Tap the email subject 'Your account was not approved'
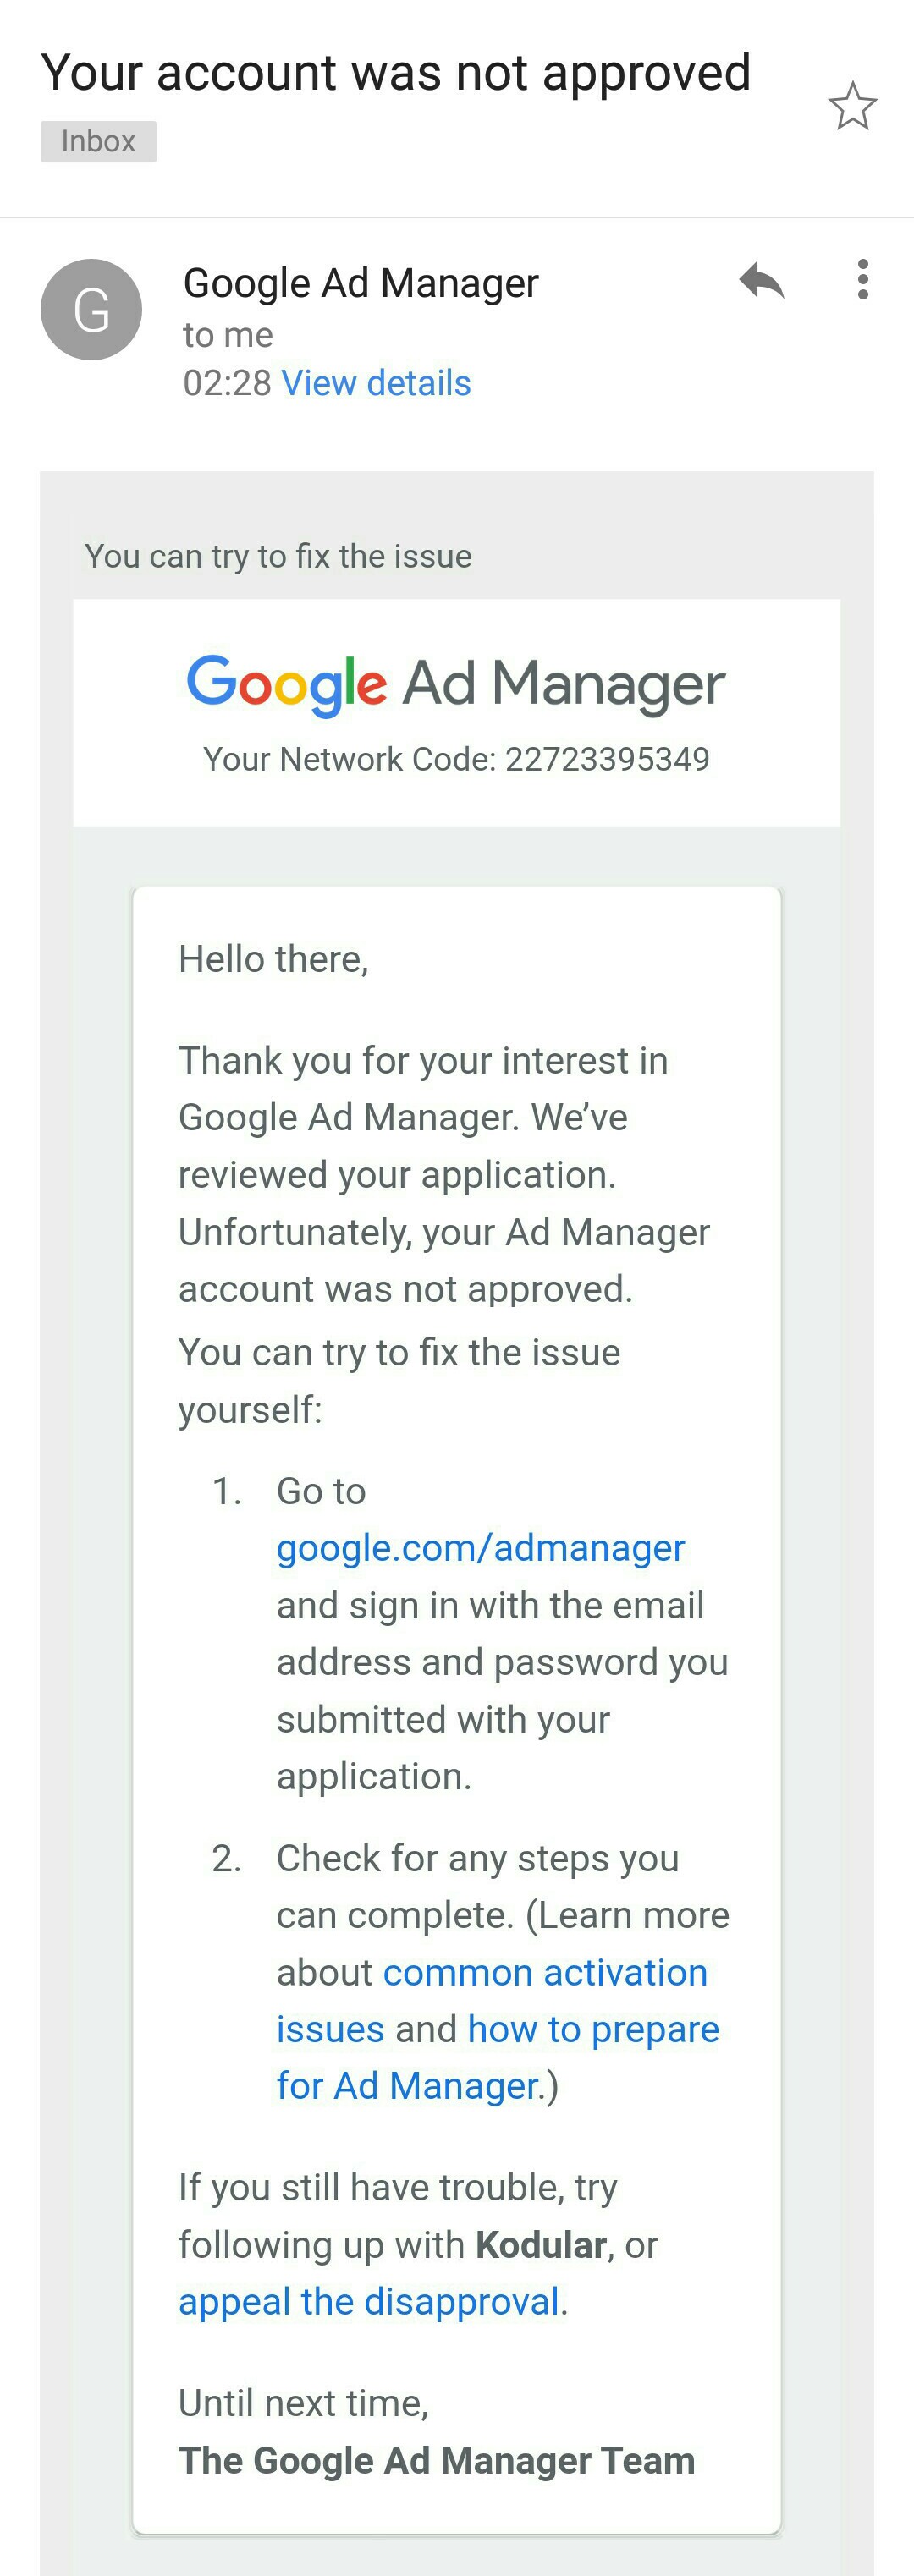 tap(396, 73)
